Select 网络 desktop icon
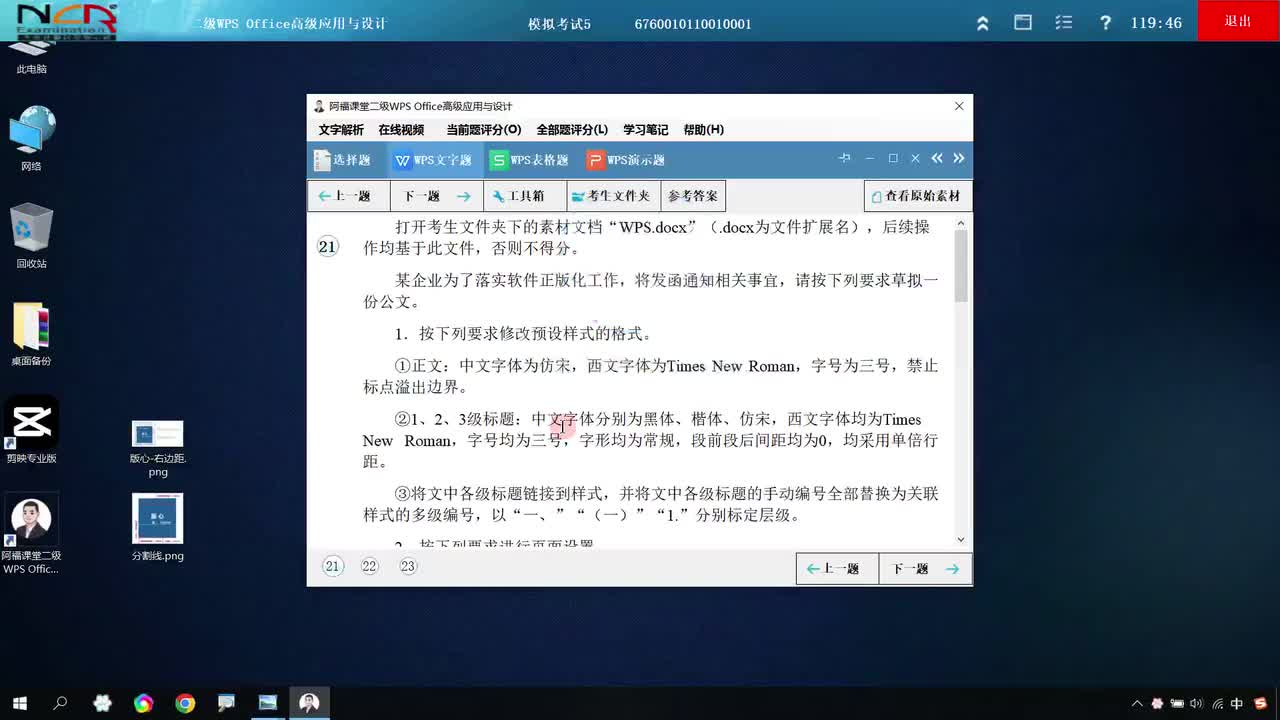Viewport: 1280px width, 720px height. pyautogui.click(x=31, y=138)
